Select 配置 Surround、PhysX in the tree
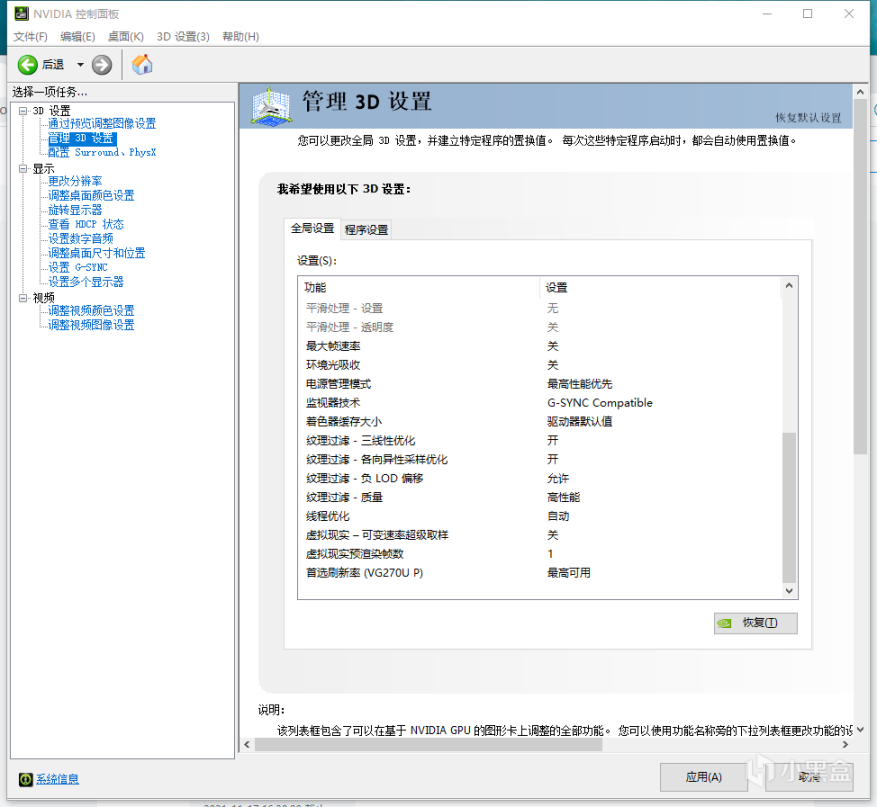The image size is (877, 807). click(x=102, y=153)
